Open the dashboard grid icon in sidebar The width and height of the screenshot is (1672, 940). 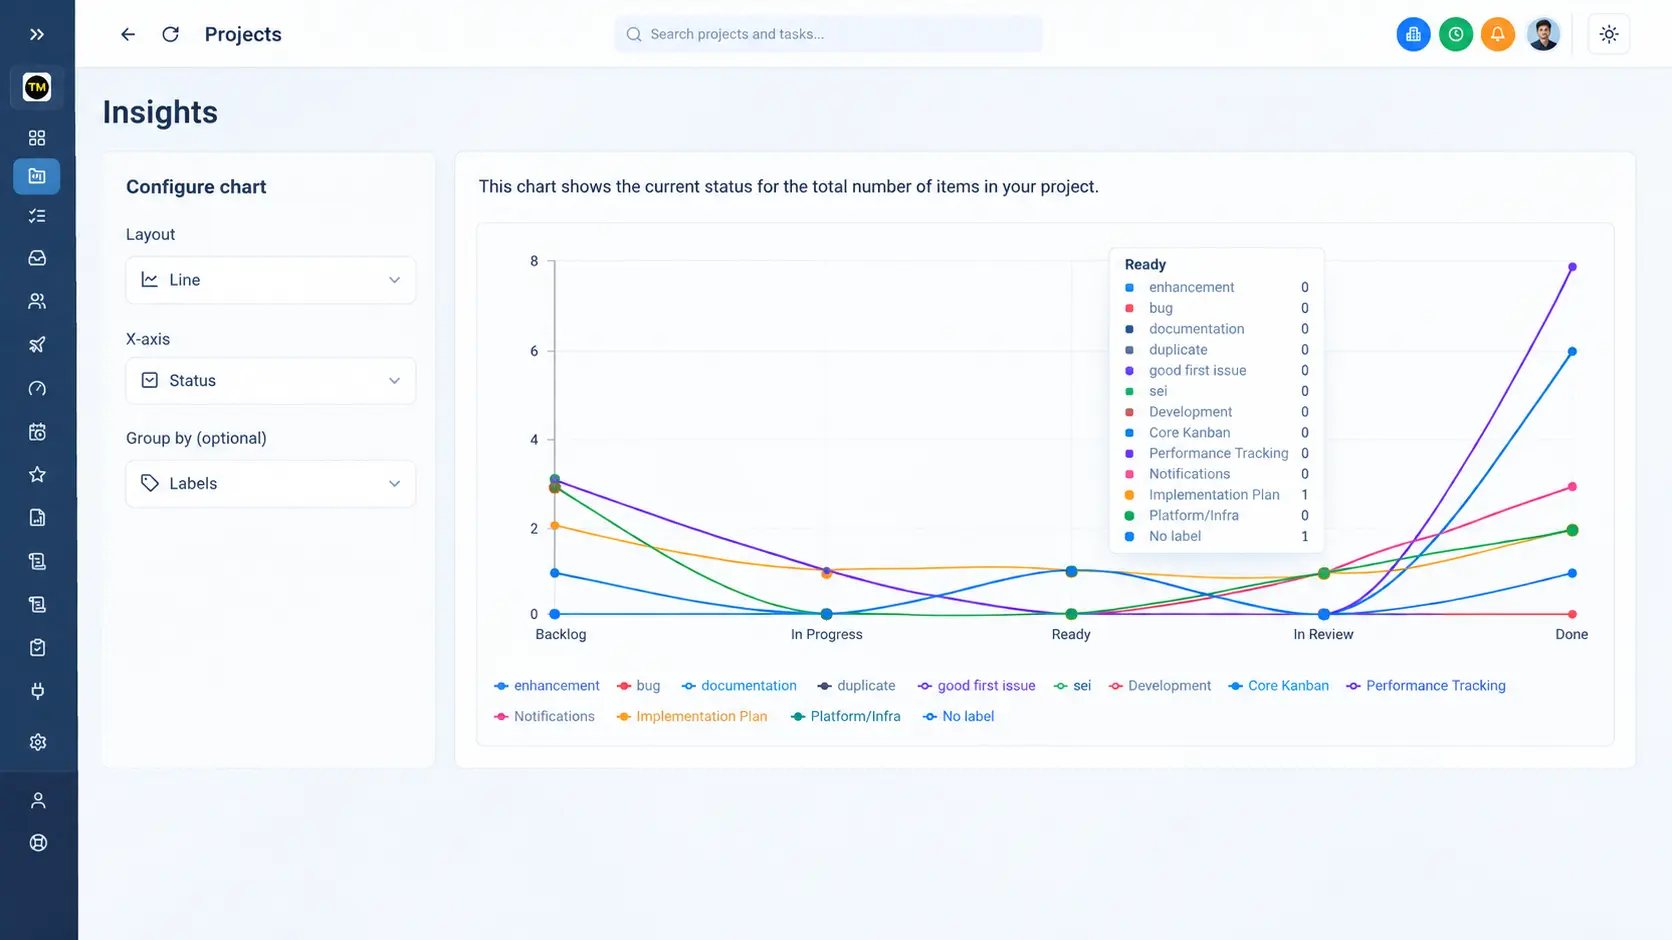[37, 138]
